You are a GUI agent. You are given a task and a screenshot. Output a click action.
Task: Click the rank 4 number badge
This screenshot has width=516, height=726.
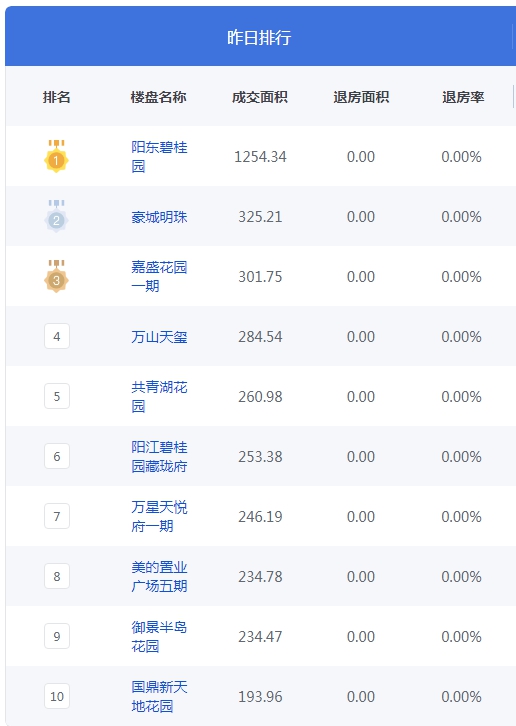pos(57,336)
